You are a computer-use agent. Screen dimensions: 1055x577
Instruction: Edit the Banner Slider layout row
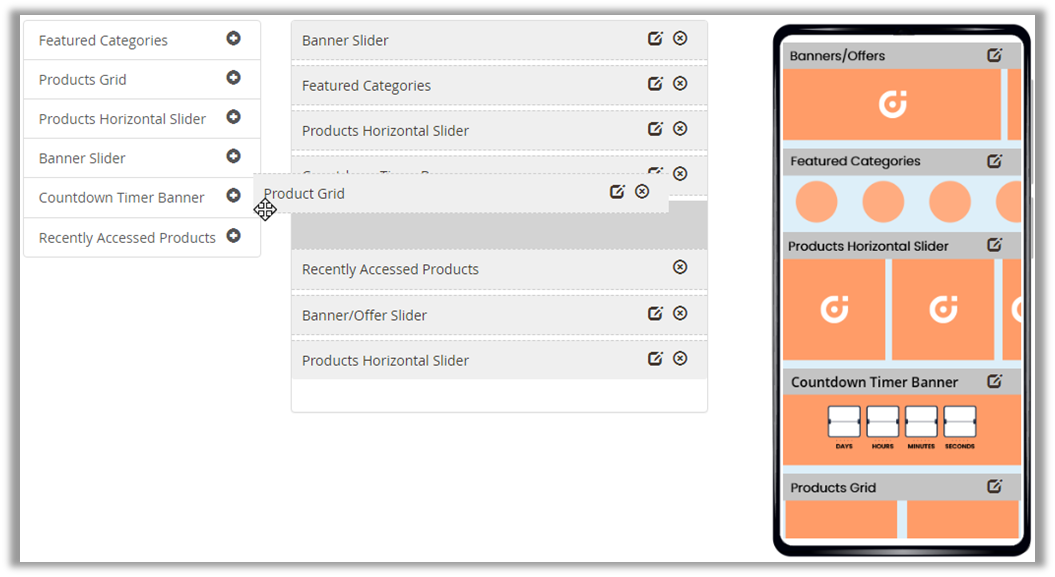(x=655, y=39)
